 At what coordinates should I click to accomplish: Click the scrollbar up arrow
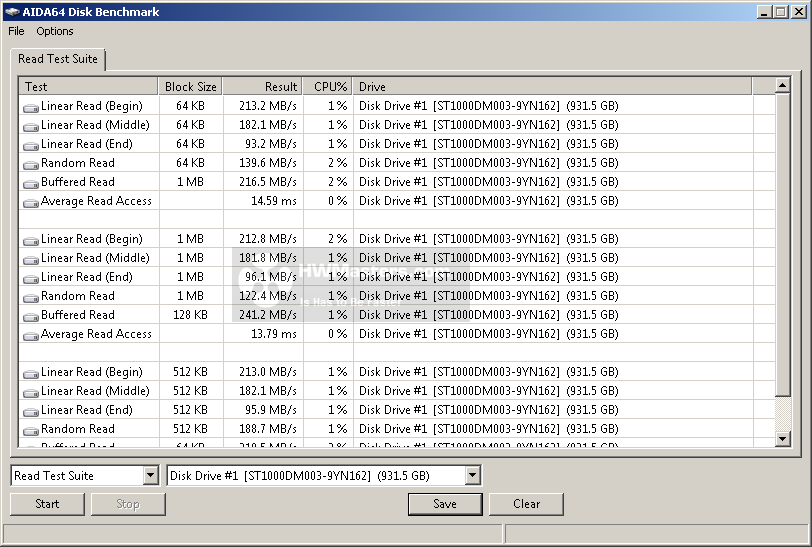click(782, 85)
